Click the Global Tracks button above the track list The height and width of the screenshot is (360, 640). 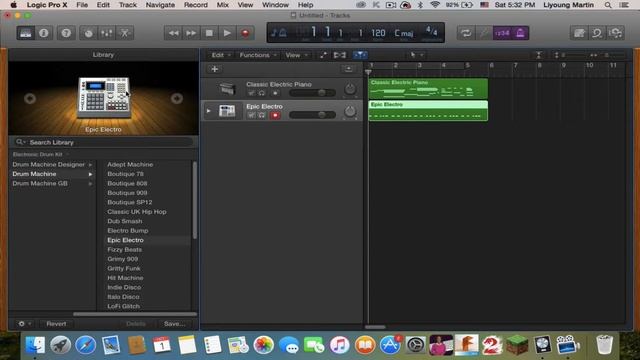click(348, 69)
